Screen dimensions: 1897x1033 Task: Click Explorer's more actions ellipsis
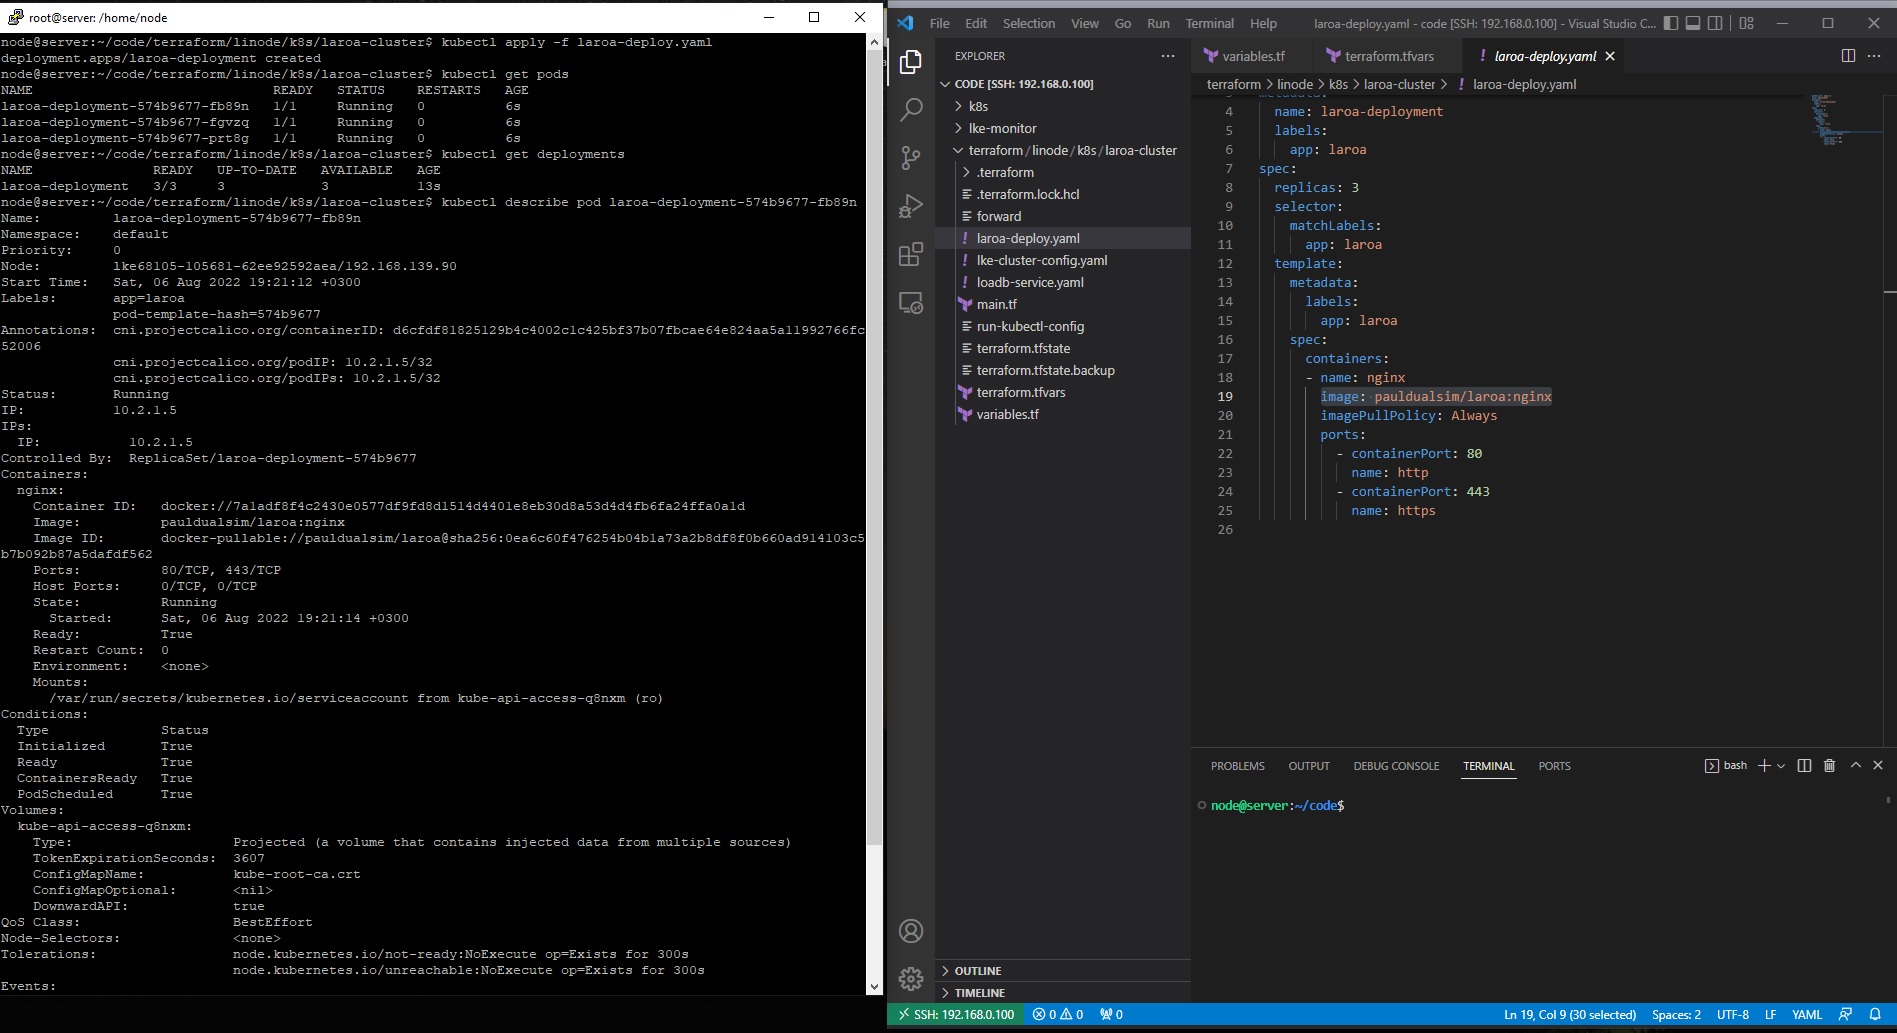coord(1167,56)
